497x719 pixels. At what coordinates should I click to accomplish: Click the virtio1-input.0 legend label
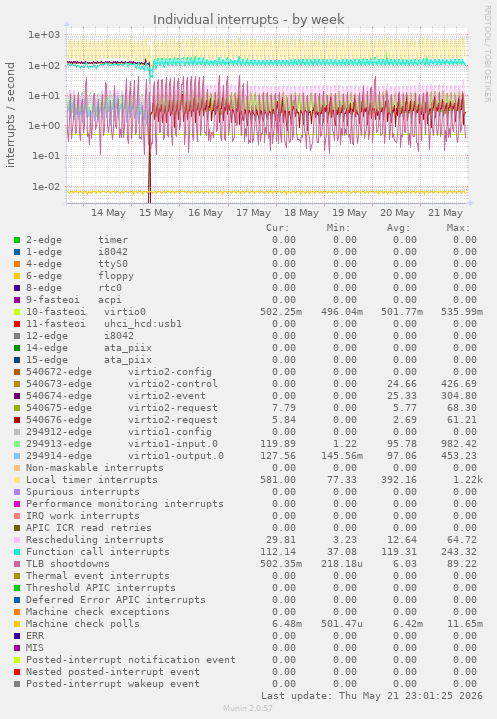coord(173,444)
